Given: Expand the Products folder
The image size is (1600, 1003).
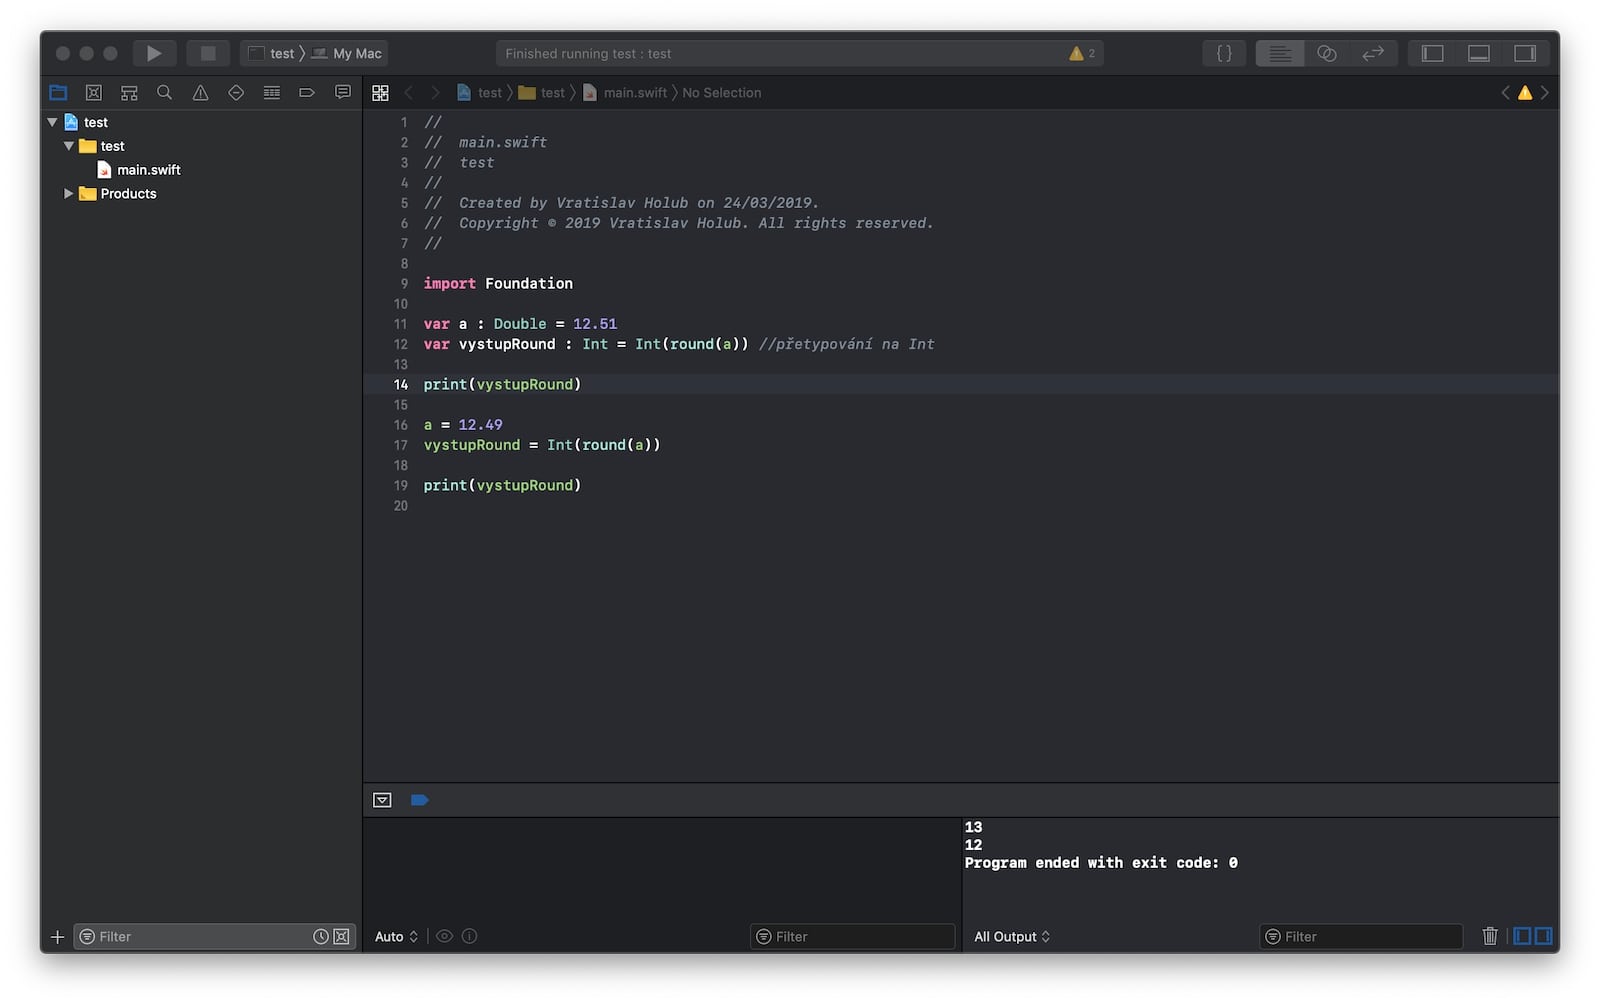Looking at the screenshot, I should pos(68,194).
